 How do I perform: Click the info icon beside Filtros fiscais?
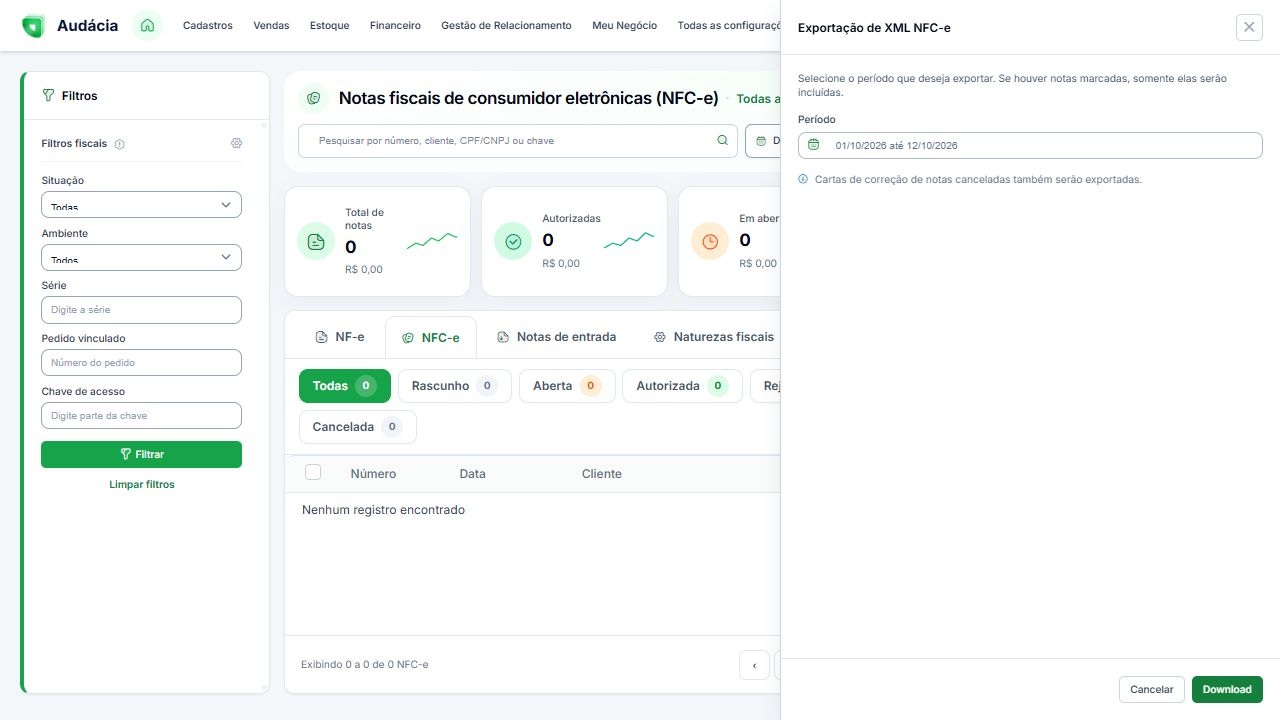(120, 144)
